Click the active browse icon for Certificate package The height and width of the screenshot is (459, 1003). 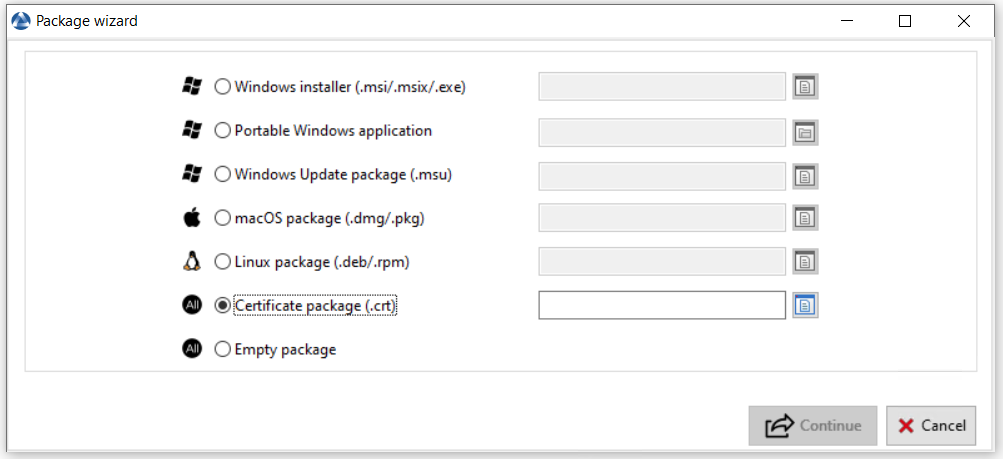[805, 305]
